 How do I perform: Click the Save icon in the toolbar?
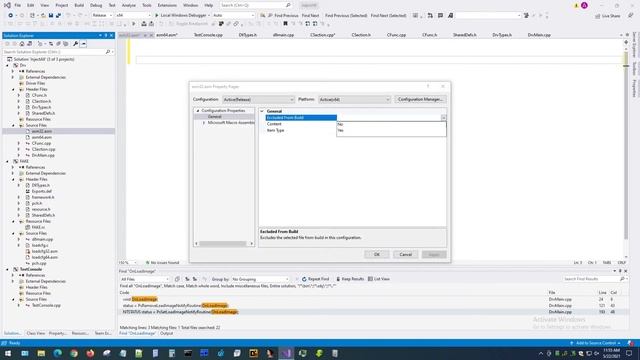51,16
